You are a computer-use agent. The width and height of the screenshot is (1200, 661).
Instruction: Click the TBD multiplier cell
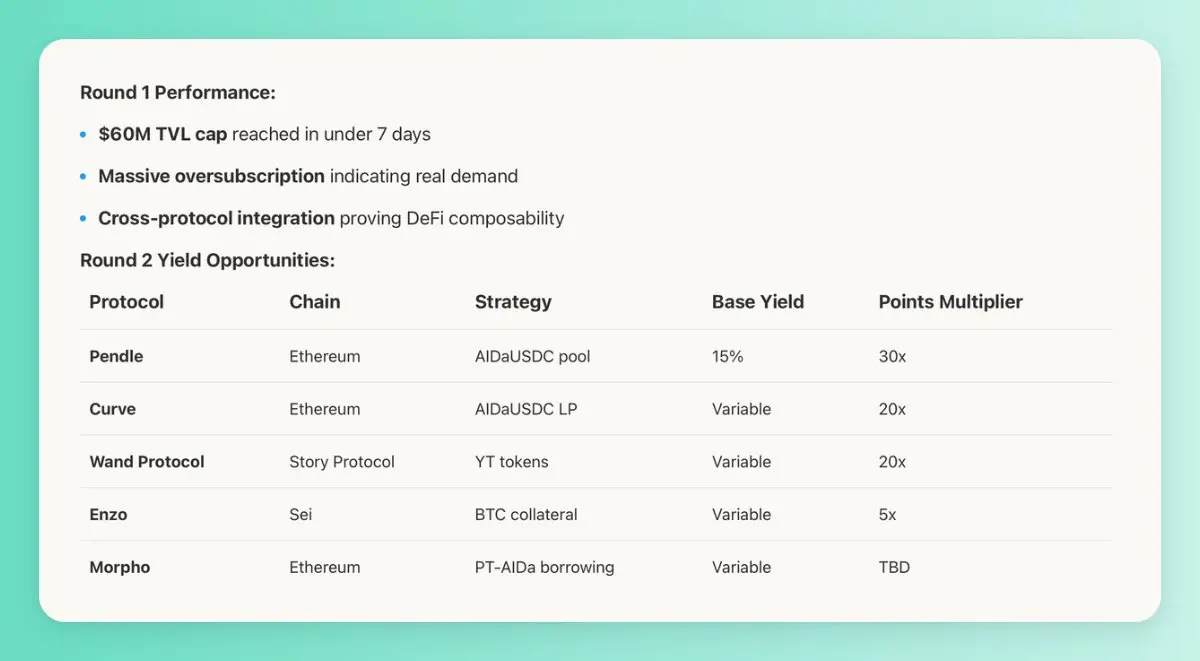(895, 567)
